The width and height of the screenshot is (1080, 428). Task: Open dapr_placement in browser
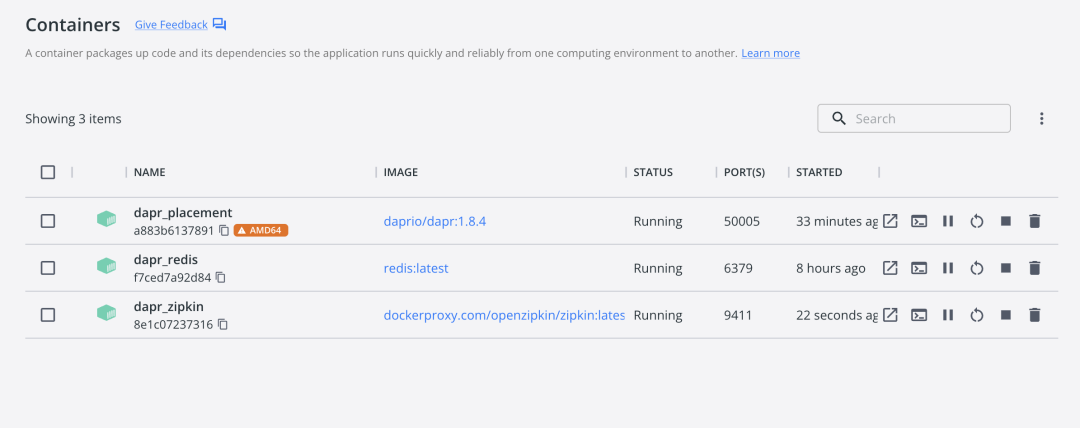click(x=890, y=221)
